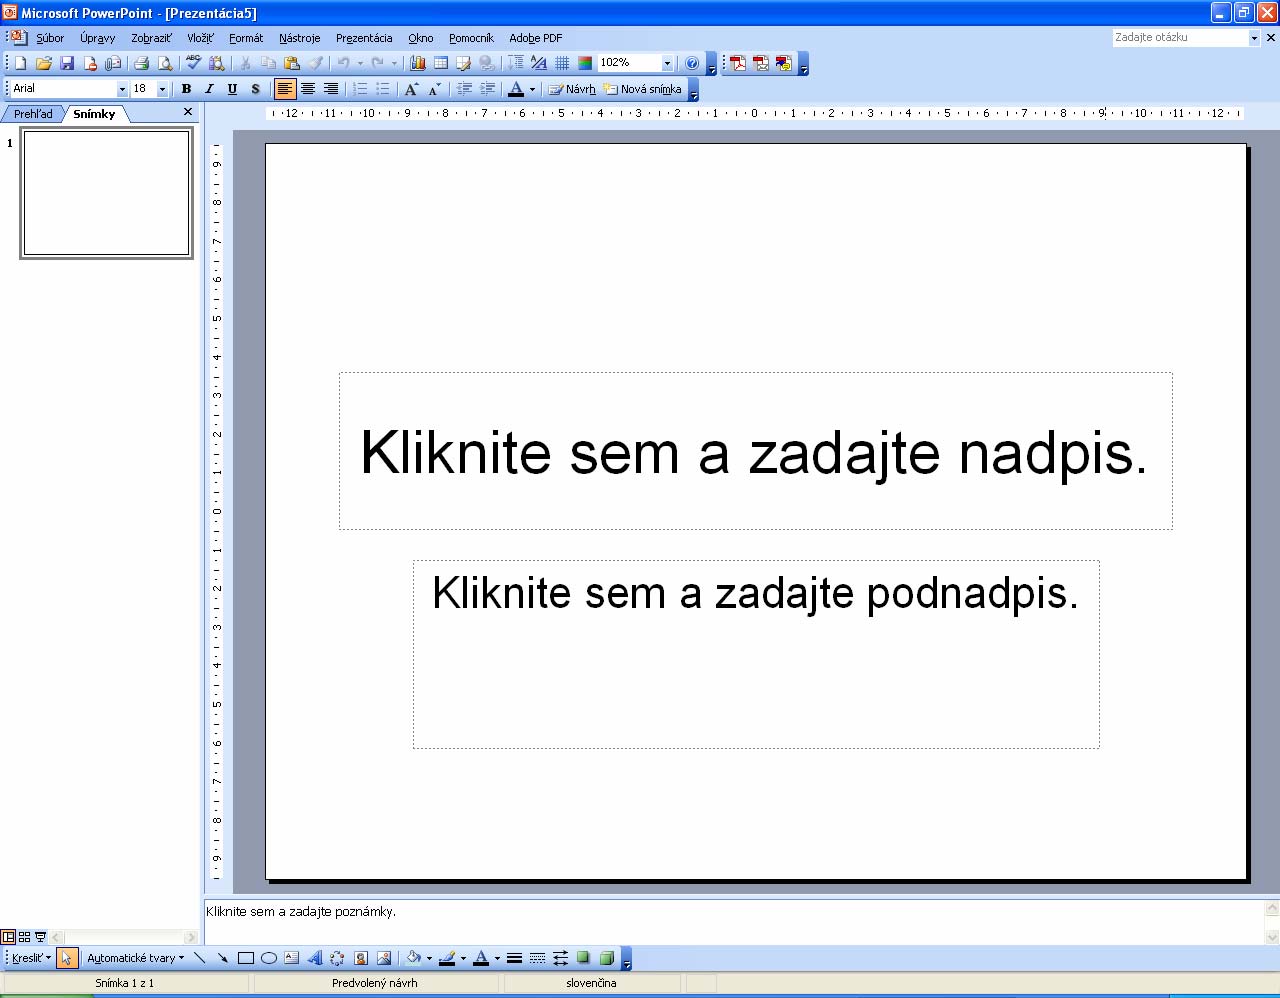Image resolution: width=1280 pixels, height=998 pixels.
Task: Select the oval drawing tool
Action: click(268, 958)
